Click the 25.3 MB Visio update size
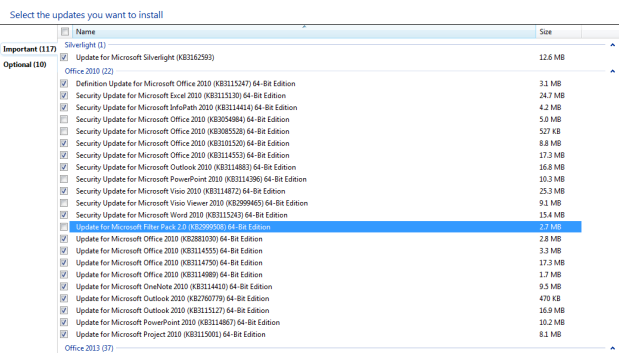619x363 pixels. coord(552,191)
